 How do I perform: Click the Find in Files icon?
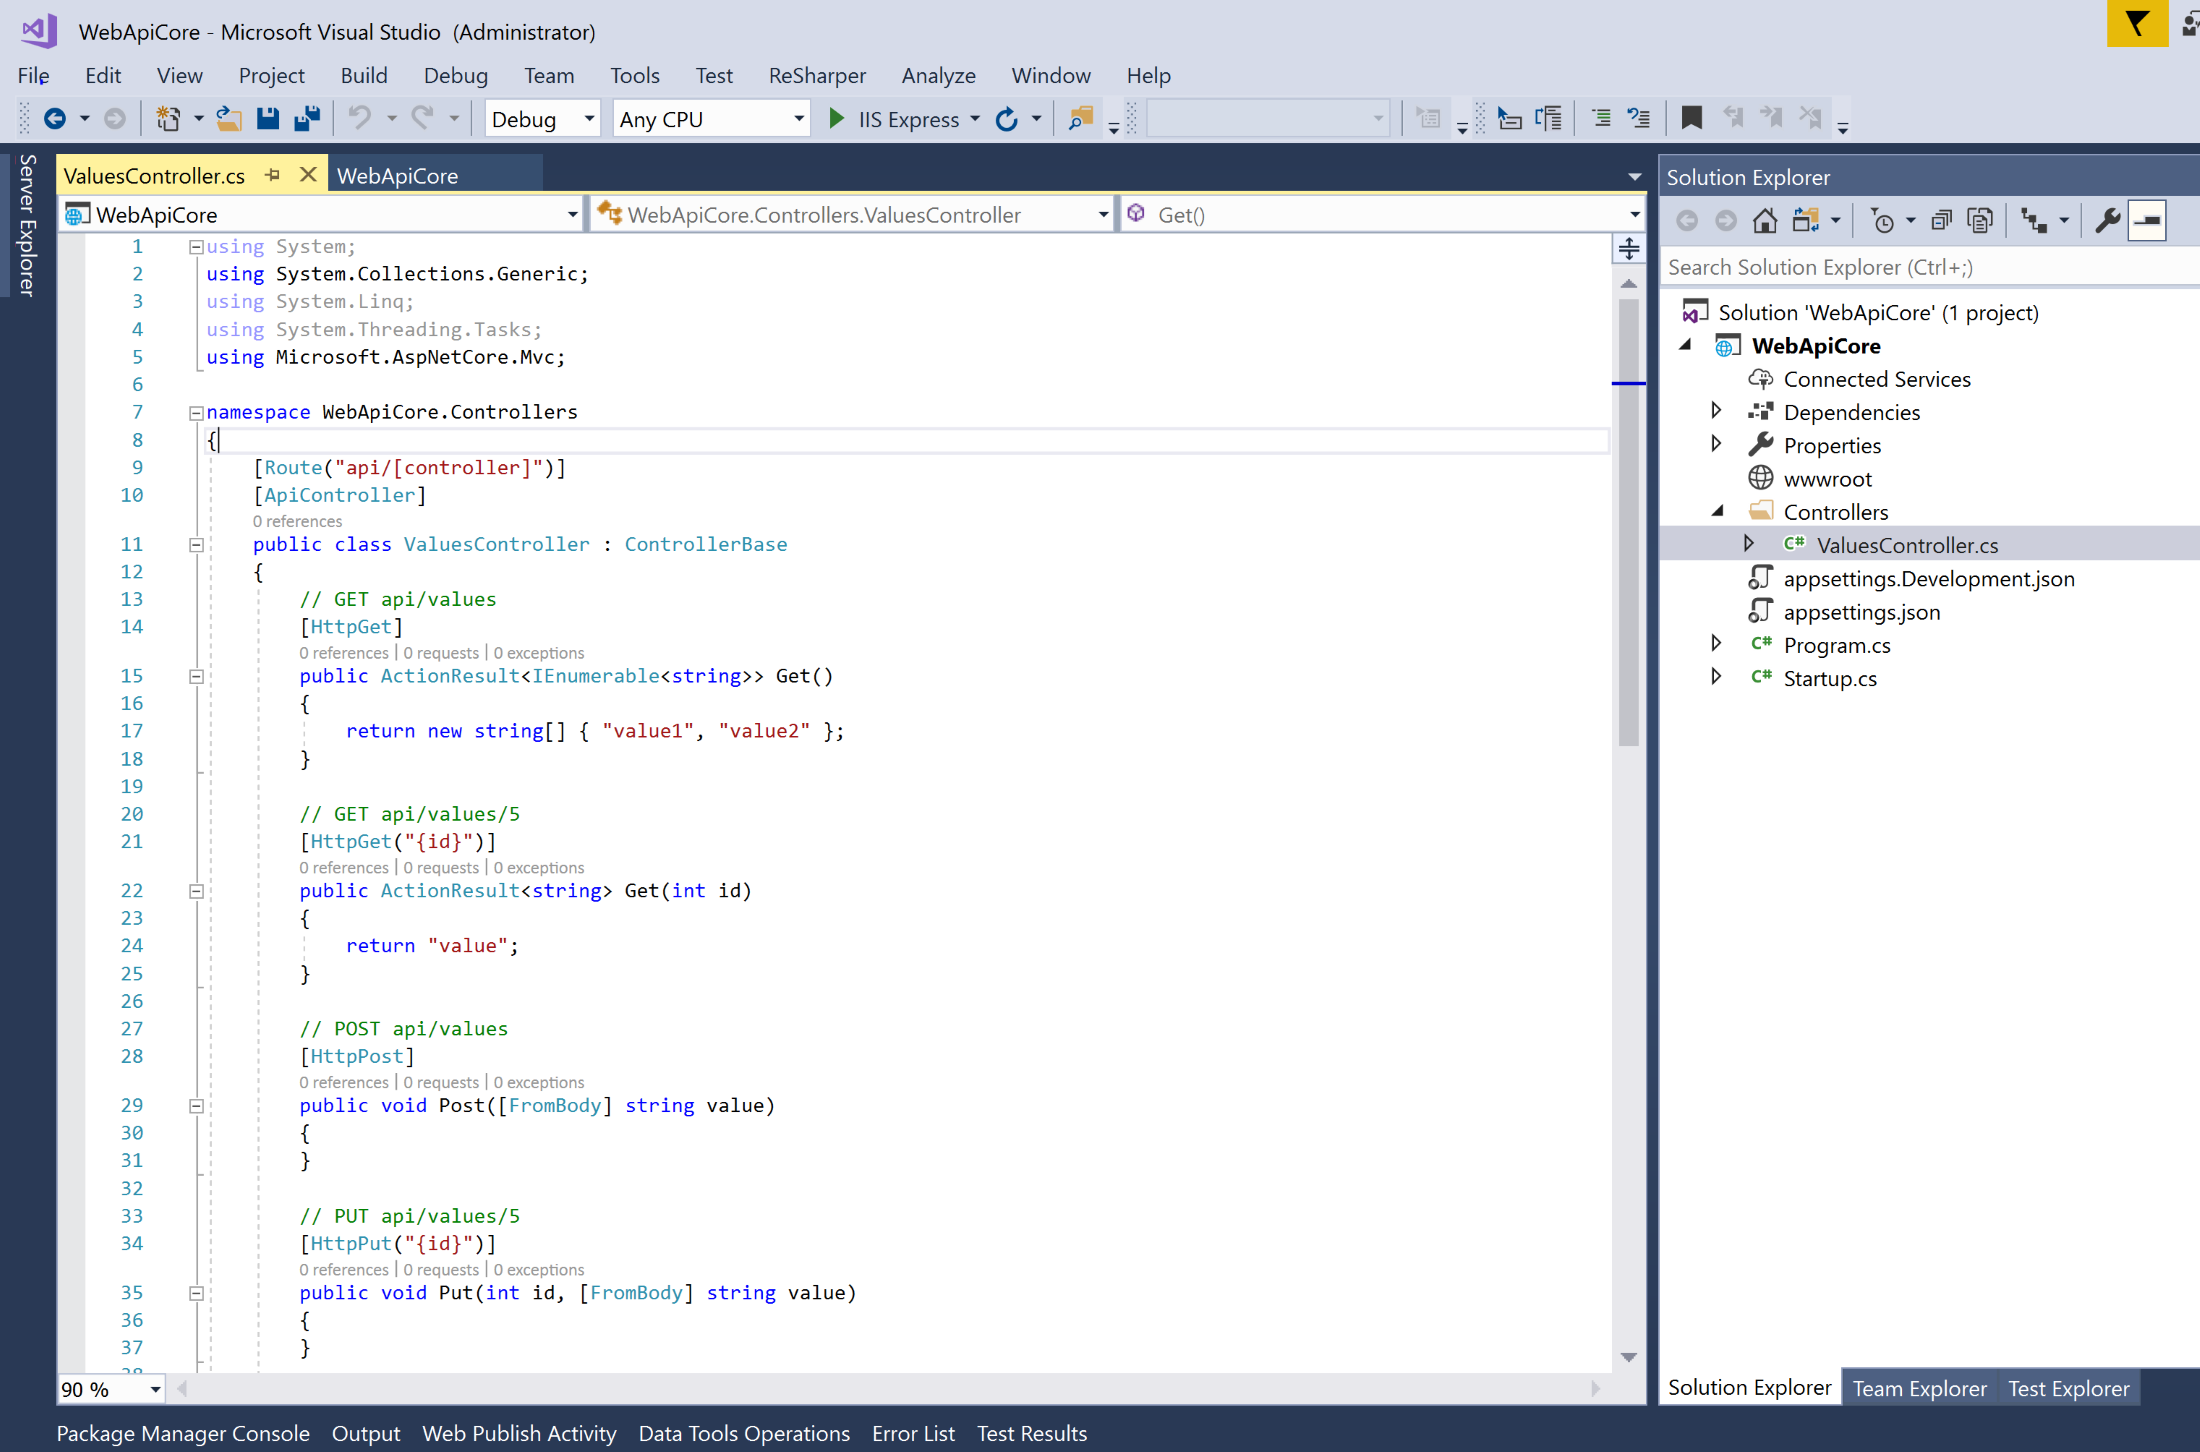pyautogui.click(x=1080, y=119)
